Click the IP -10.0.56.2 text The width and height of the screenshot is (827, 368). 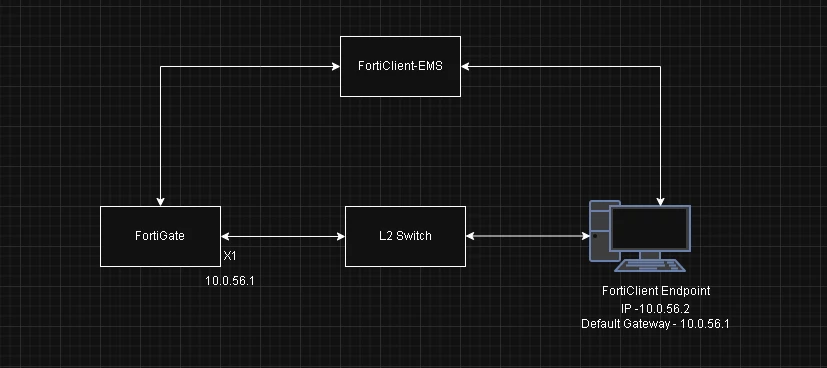(x=656, y=309)
